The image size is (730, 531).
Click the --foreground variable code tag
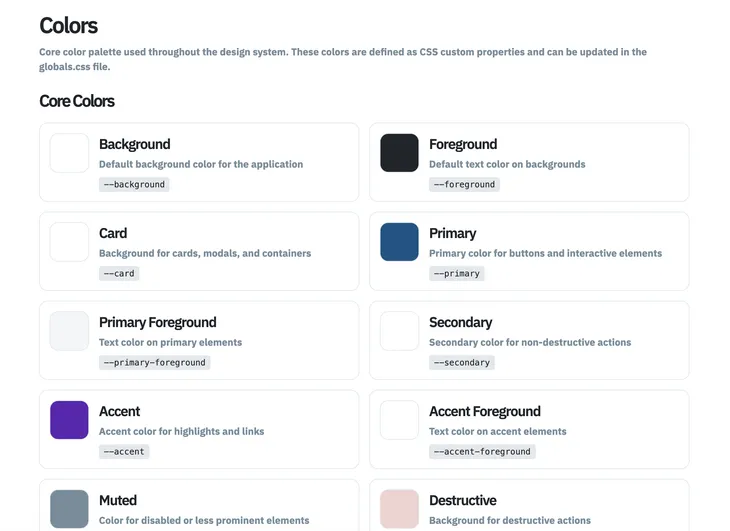pos(464,185)
